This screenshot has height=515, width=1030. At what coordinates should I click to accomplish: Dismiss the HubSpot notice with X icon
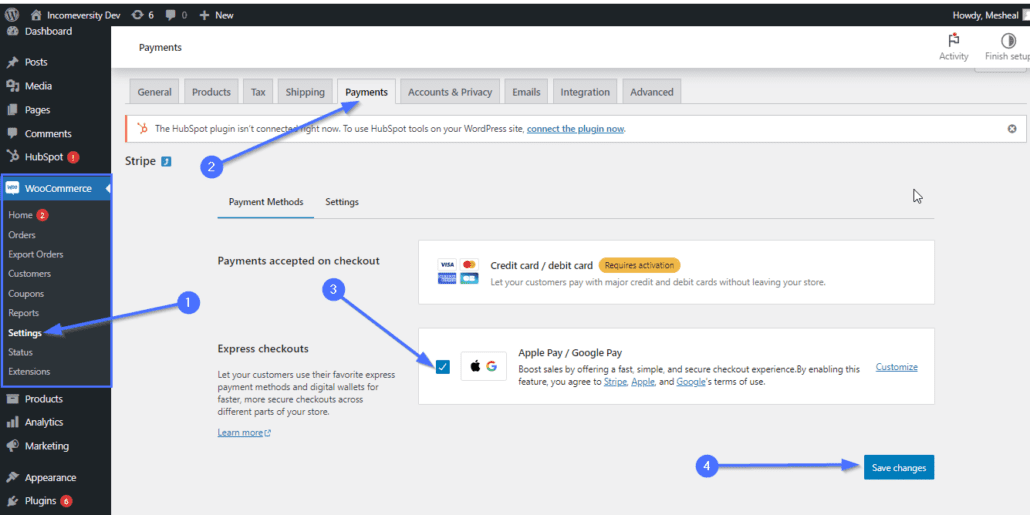[x=1012, y=129]
